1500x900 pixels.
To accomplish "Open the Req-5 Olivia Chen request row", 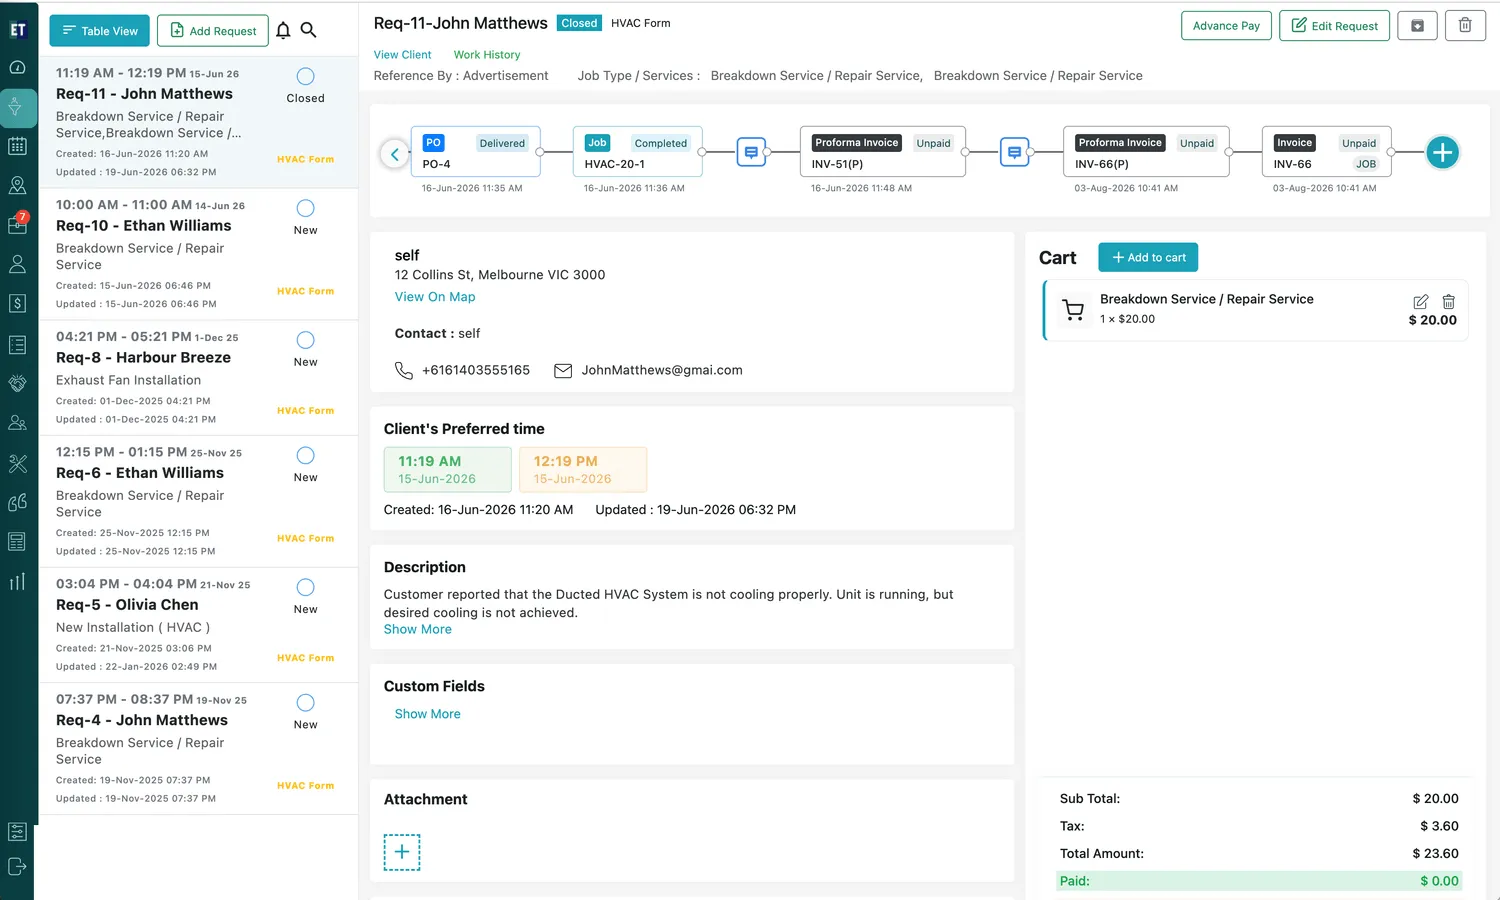I will point(198,625).
